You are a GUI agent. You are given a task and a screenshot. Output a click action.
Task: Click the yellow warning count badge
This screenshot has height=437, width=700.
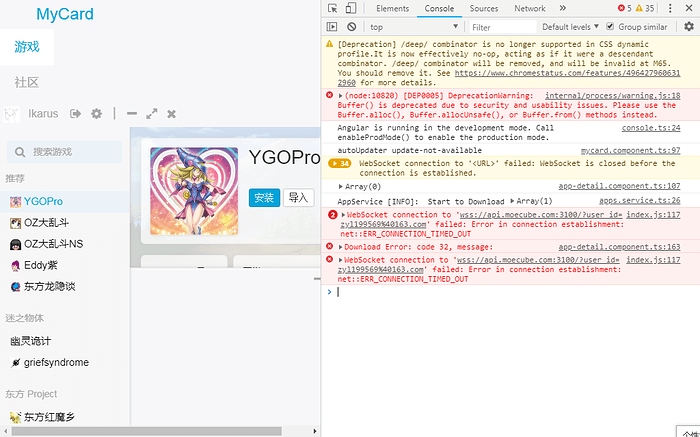tap(645, 8)
